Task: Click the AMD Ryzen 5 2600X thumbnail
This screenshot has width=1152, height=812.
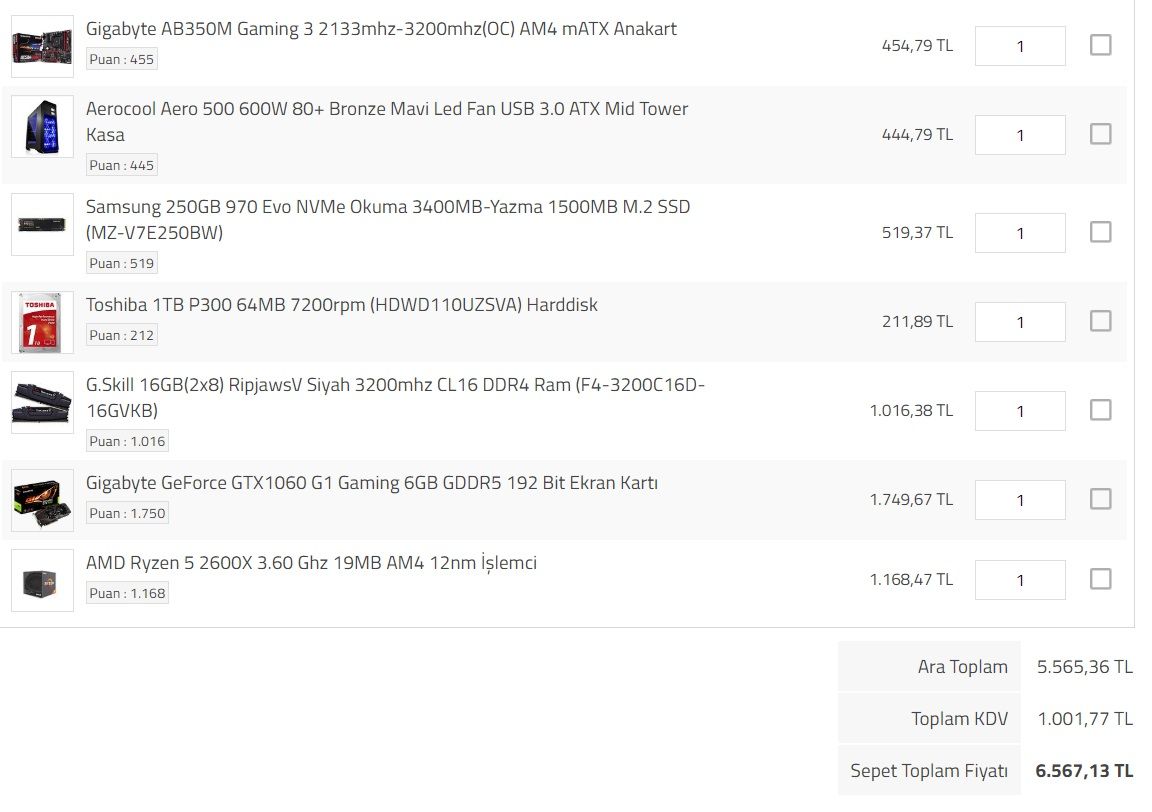Action: point(41,580)
